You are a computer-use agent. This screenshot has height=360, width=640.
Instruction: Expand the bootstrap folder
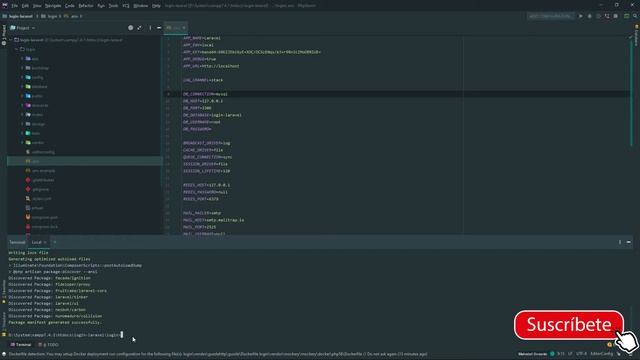(22, 68)
